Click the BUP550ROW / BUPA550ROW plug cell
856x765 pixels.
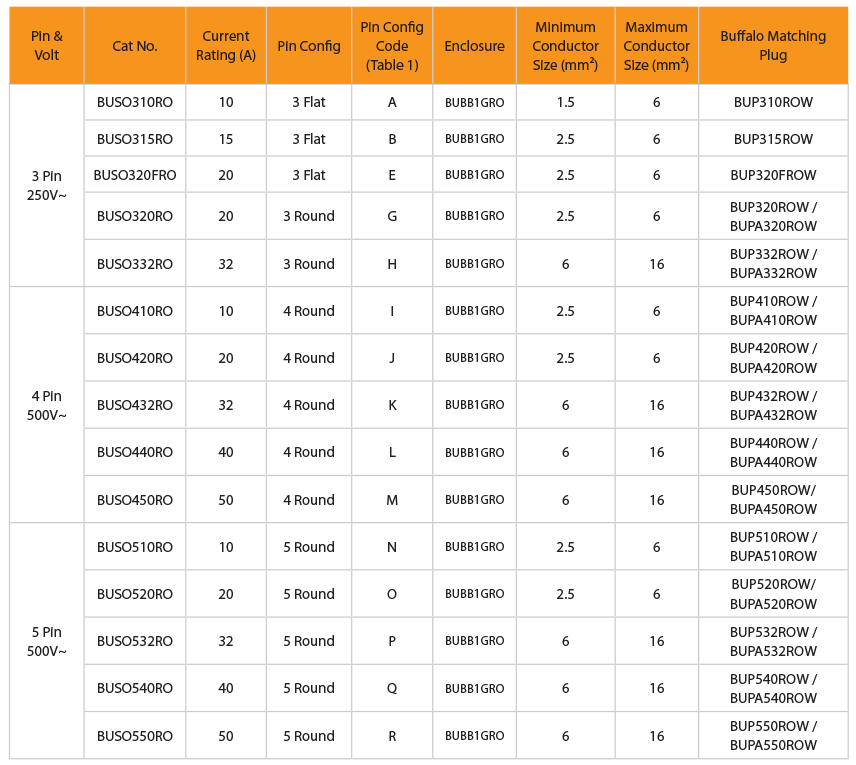773,736
